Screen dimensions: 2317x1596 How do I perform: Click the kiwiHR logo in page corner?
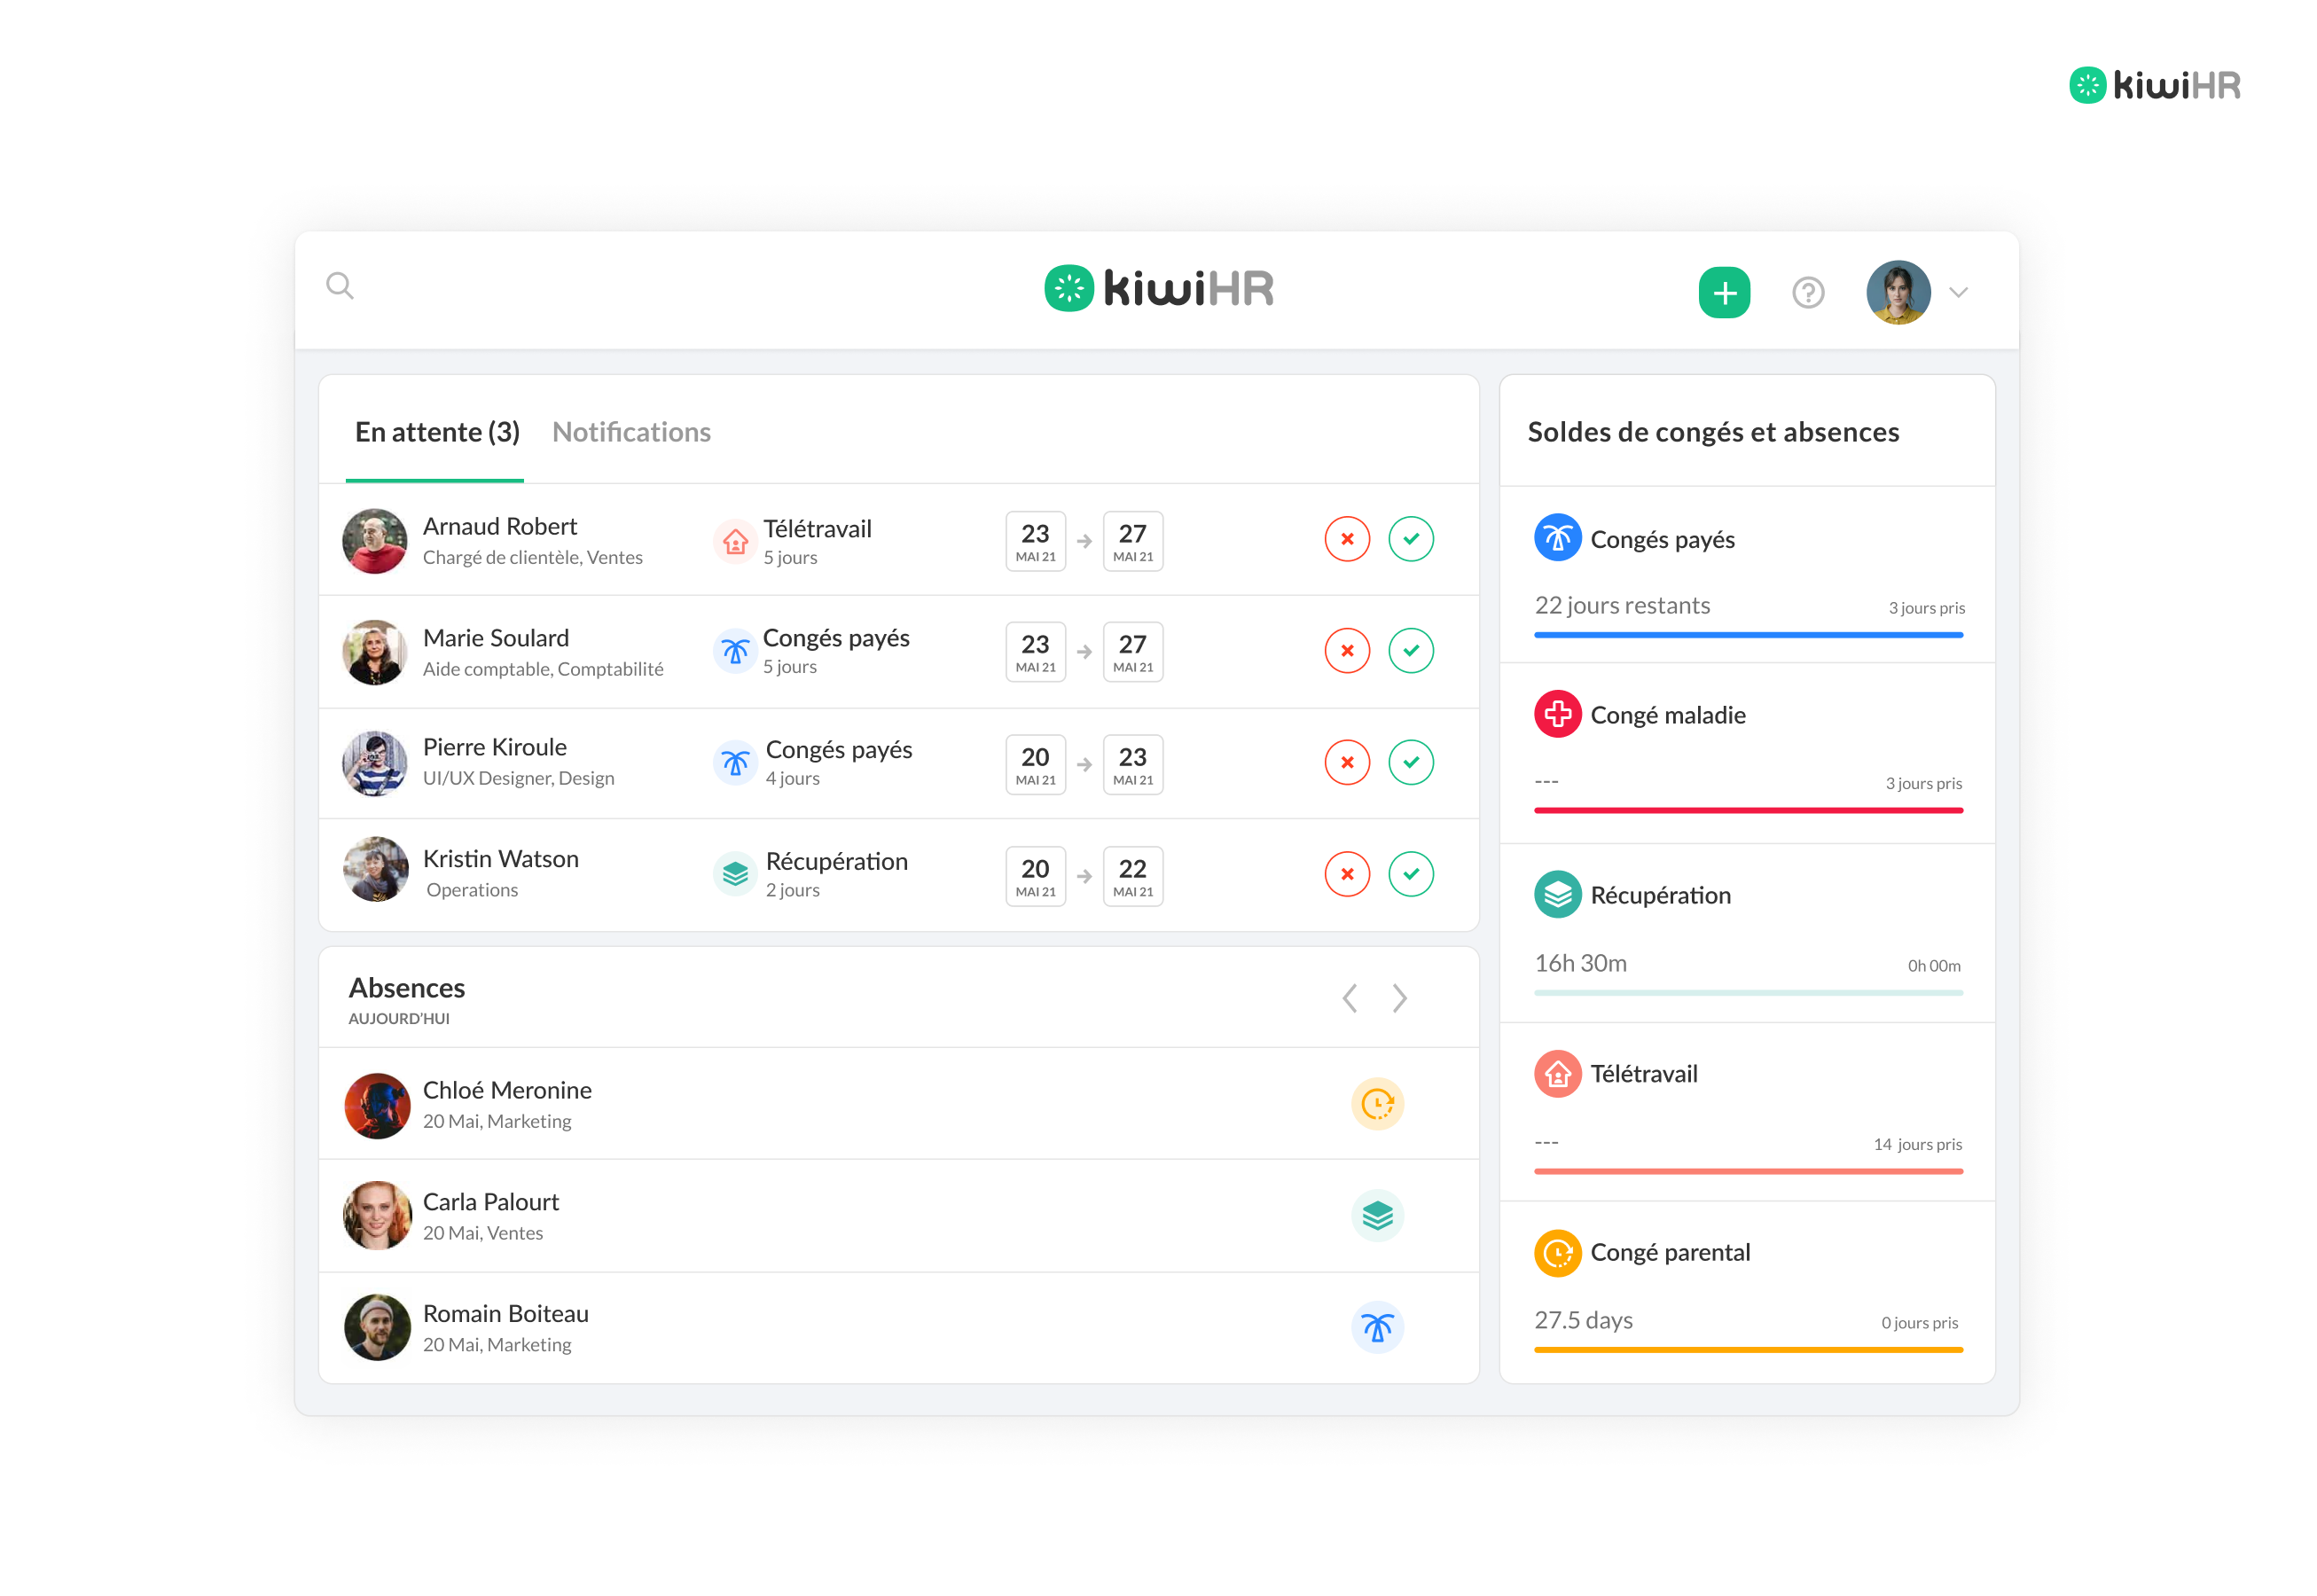(2154, 85)
